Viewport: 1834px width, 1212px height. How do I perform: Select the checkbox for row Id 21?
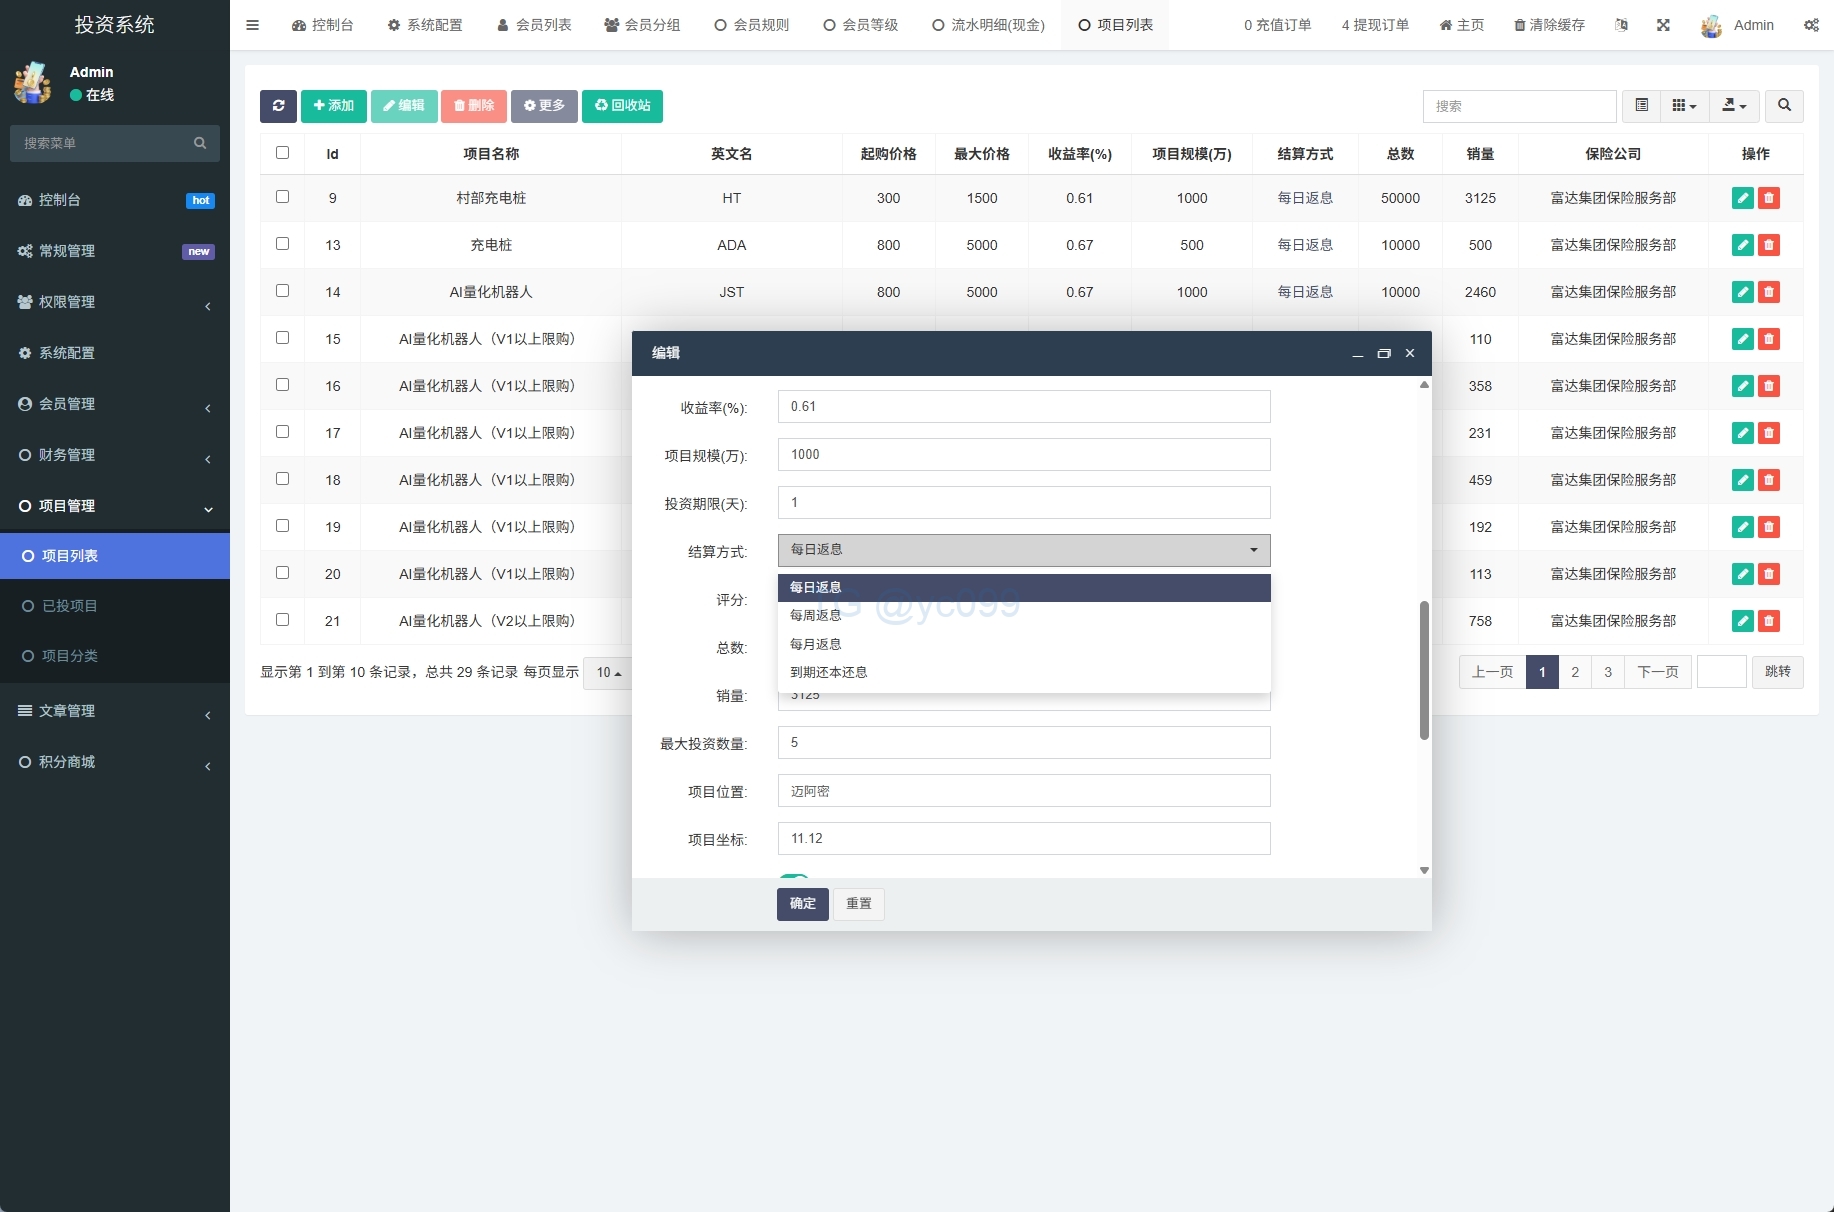pyautogui.click(x=282, y=620)
